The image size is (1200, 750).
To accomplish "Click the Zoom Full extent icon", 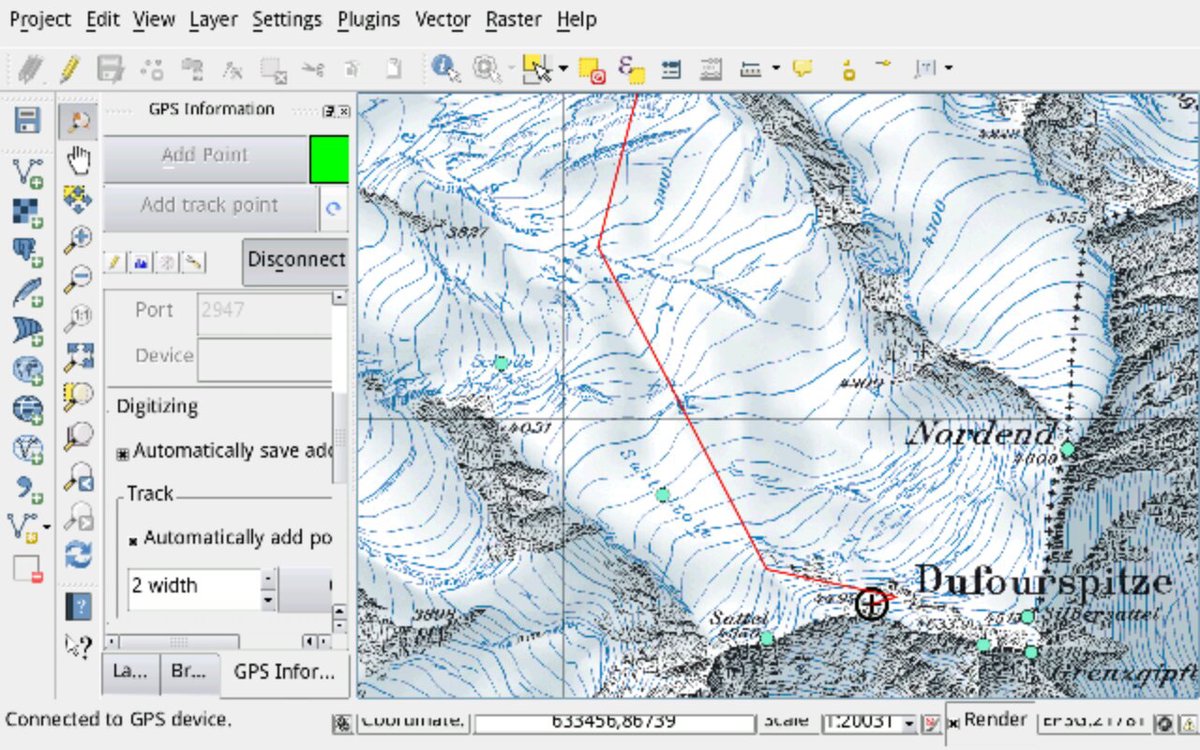I will pos(78,356).
